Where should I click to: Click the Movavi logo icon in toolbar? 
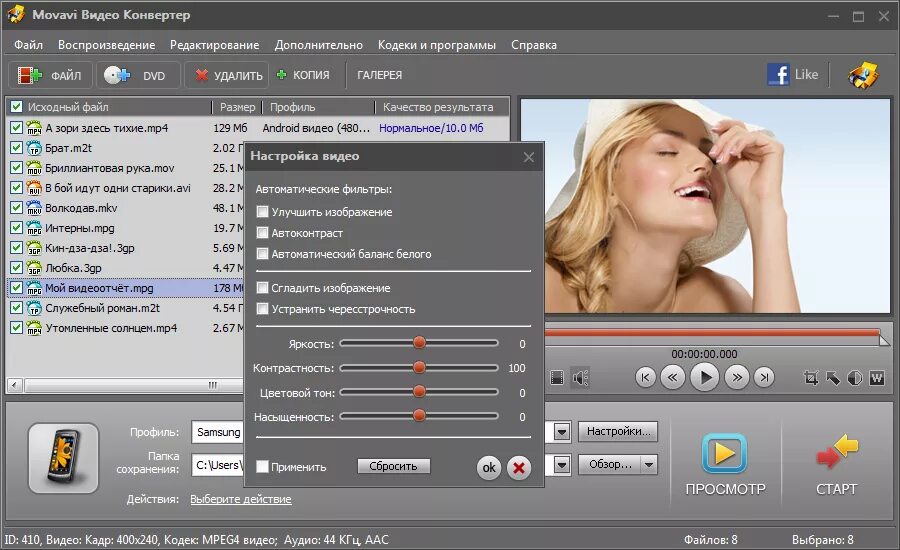[x=863, y=75]
